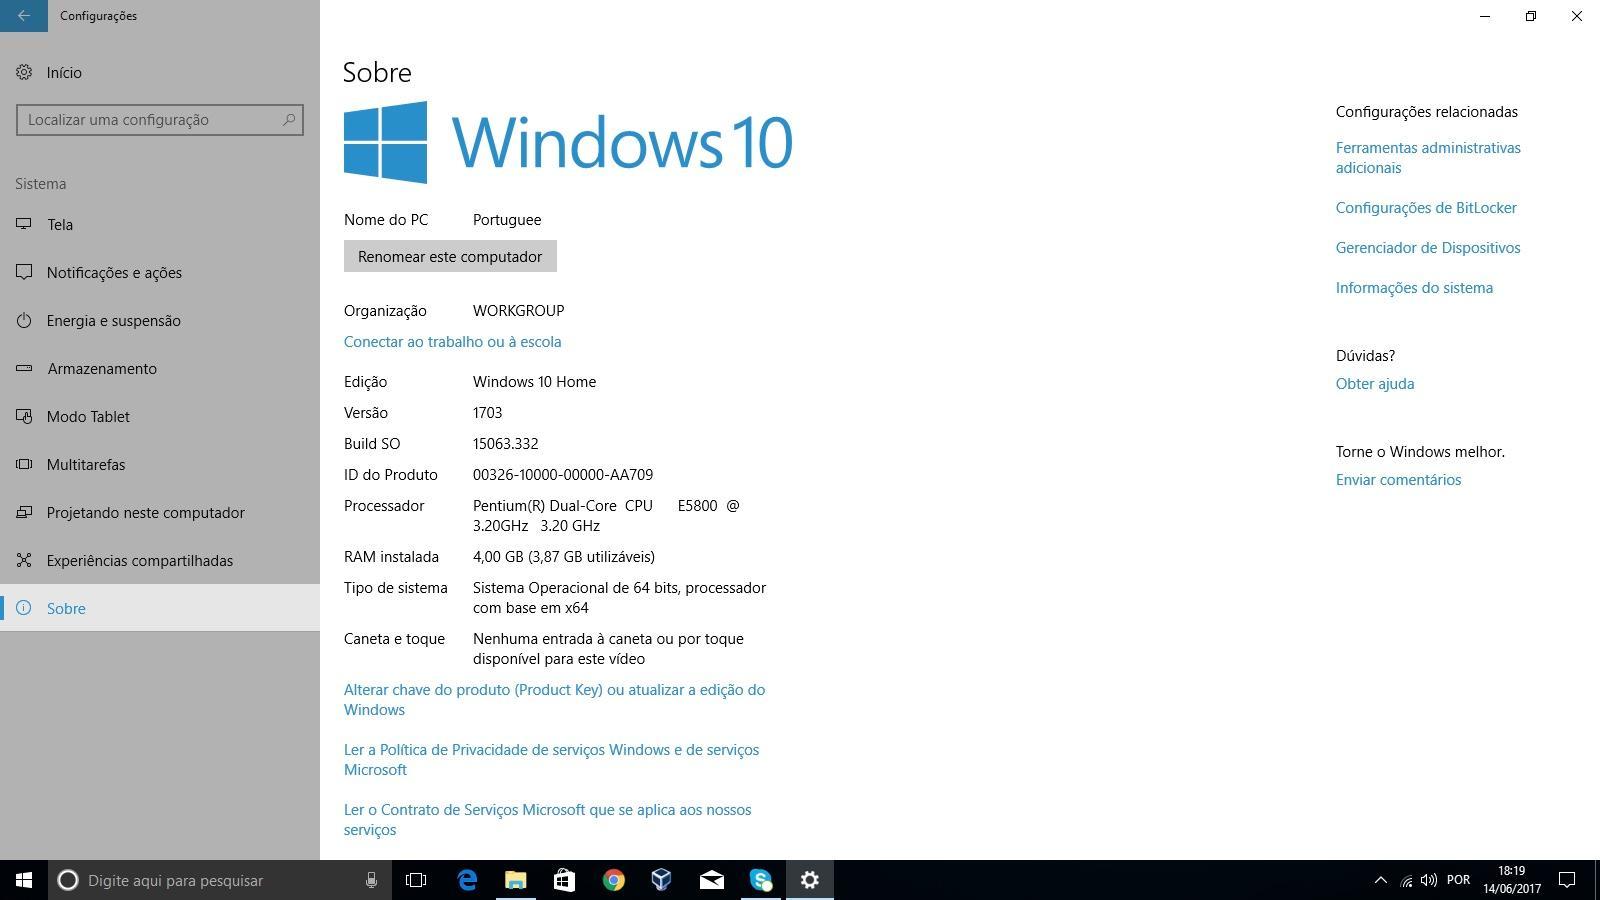
Task: Open Task View in taskbar
Action: click(x=416, y=880)
